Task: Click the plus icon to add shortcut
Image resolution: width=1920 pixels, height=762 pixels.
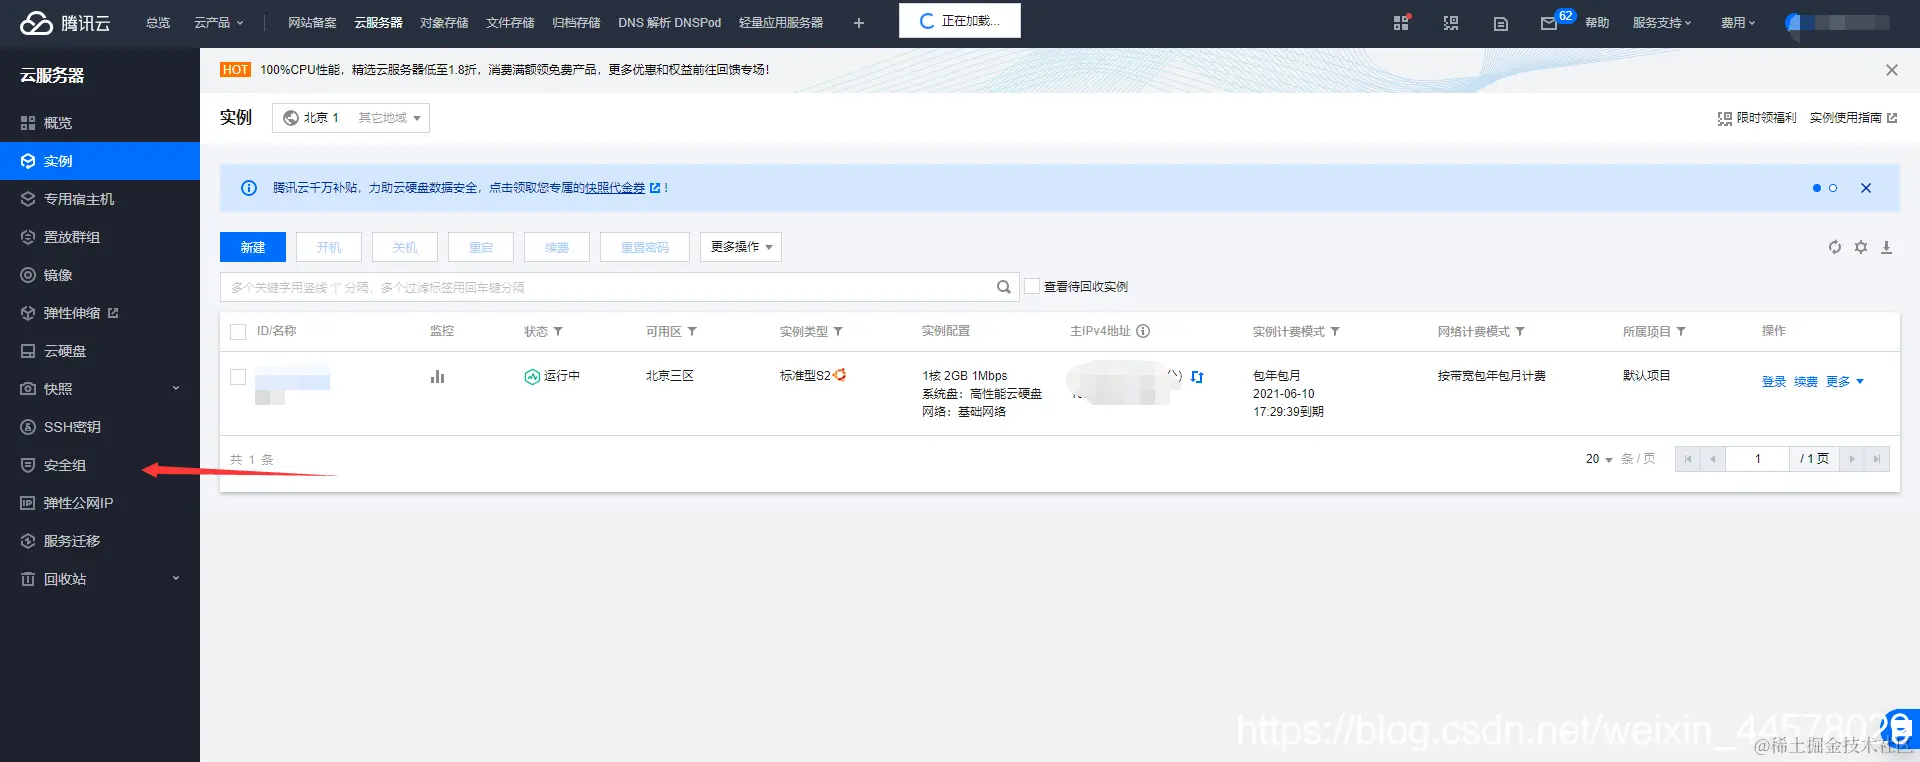Action: 858,23
